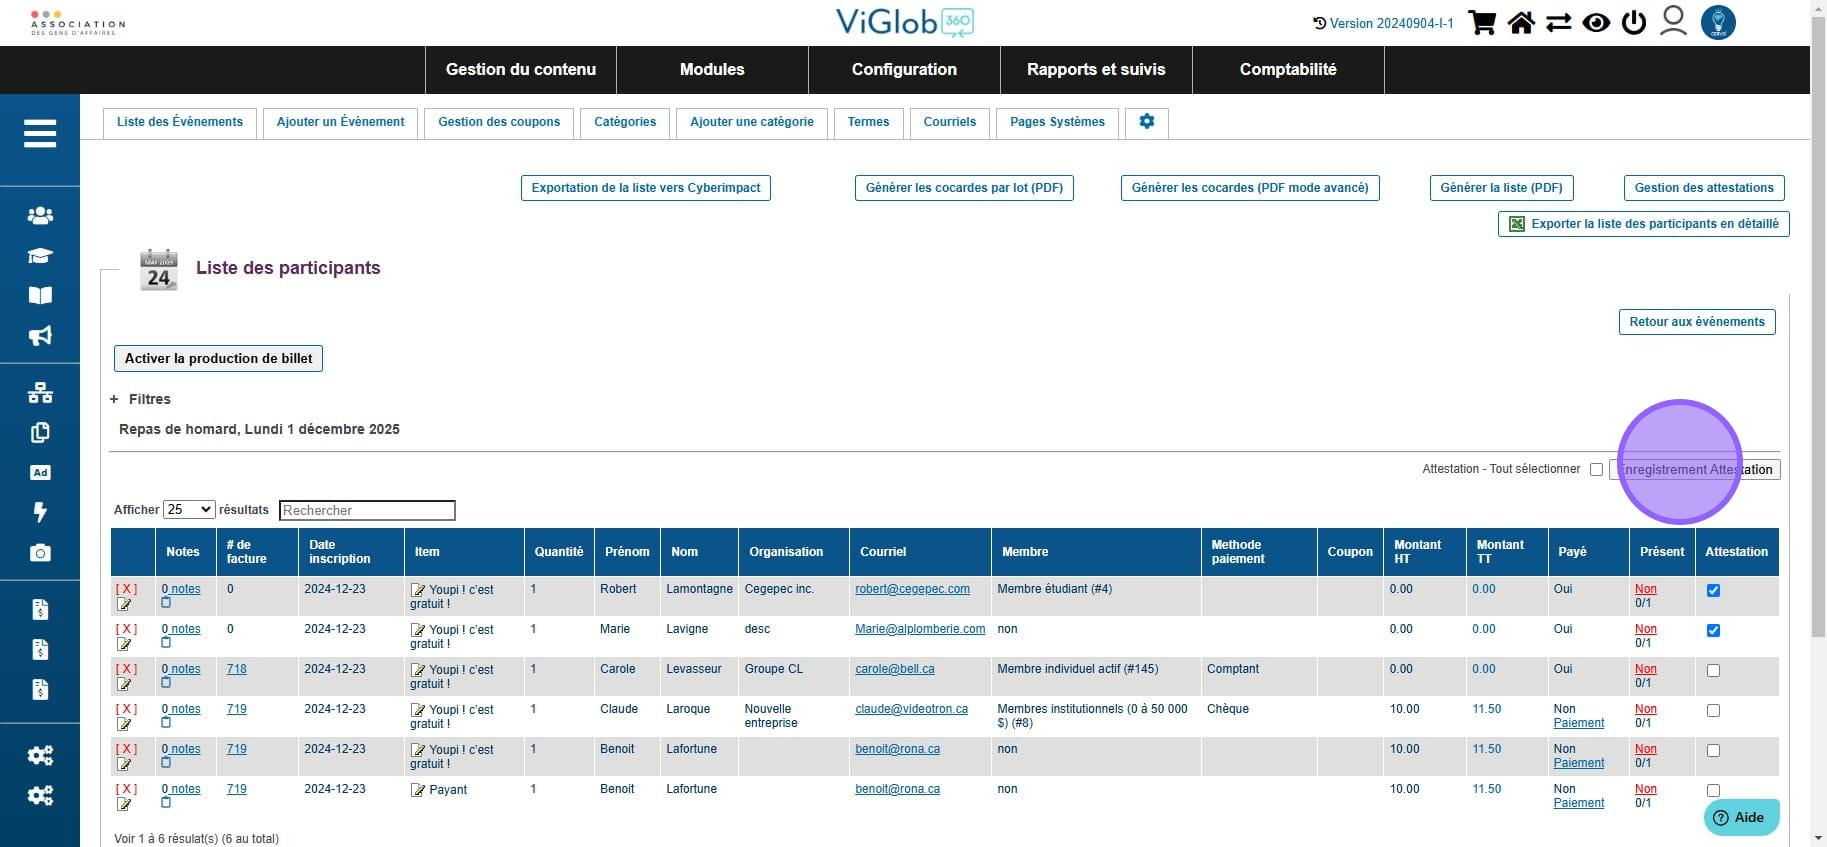Open the graduation cap sidebar icon
Image resolution: width=1827 pixels, height=847 pixels.
[x=40, y=255]
